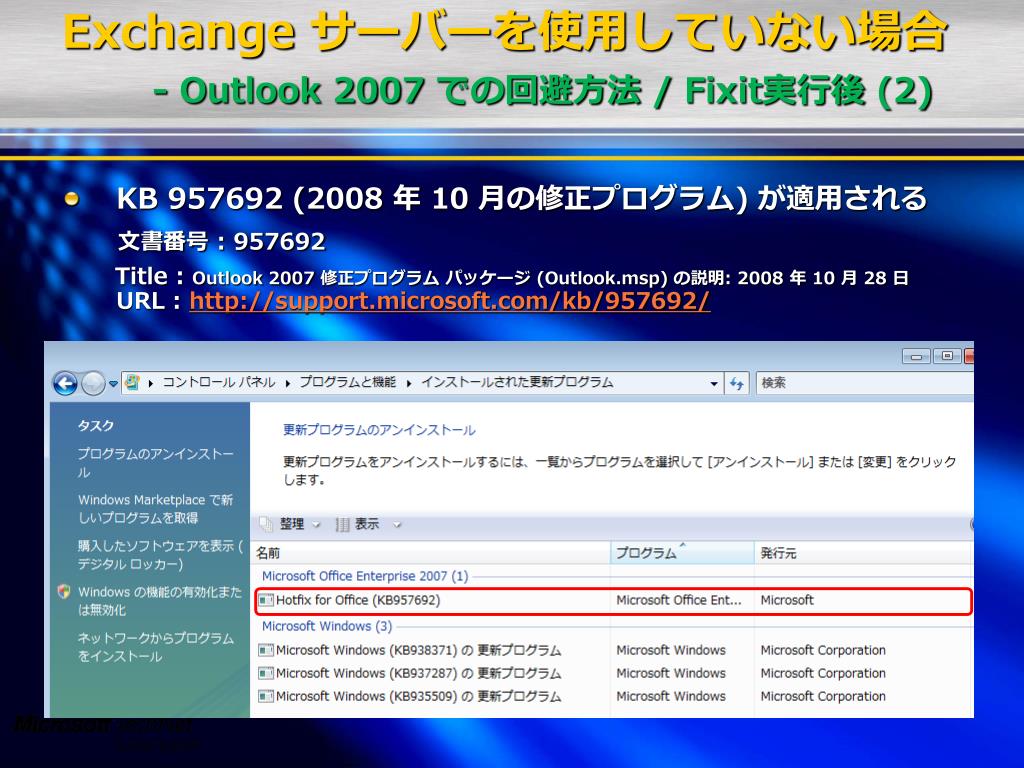Open プログラムのアンインストール task link

[x=155, y=462]
